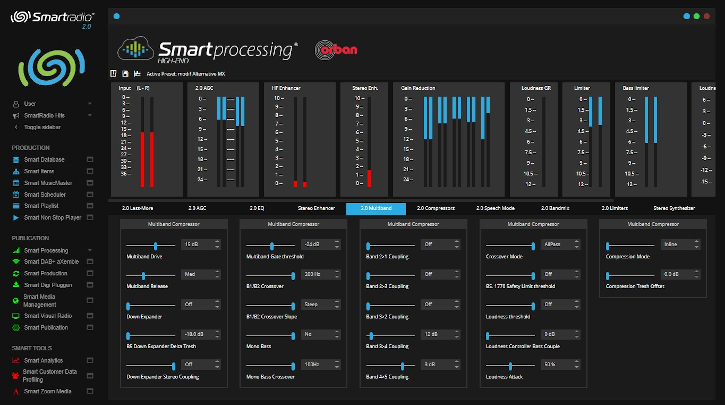Click the Smart Visual Radio monitor icon

pos(16,316)
